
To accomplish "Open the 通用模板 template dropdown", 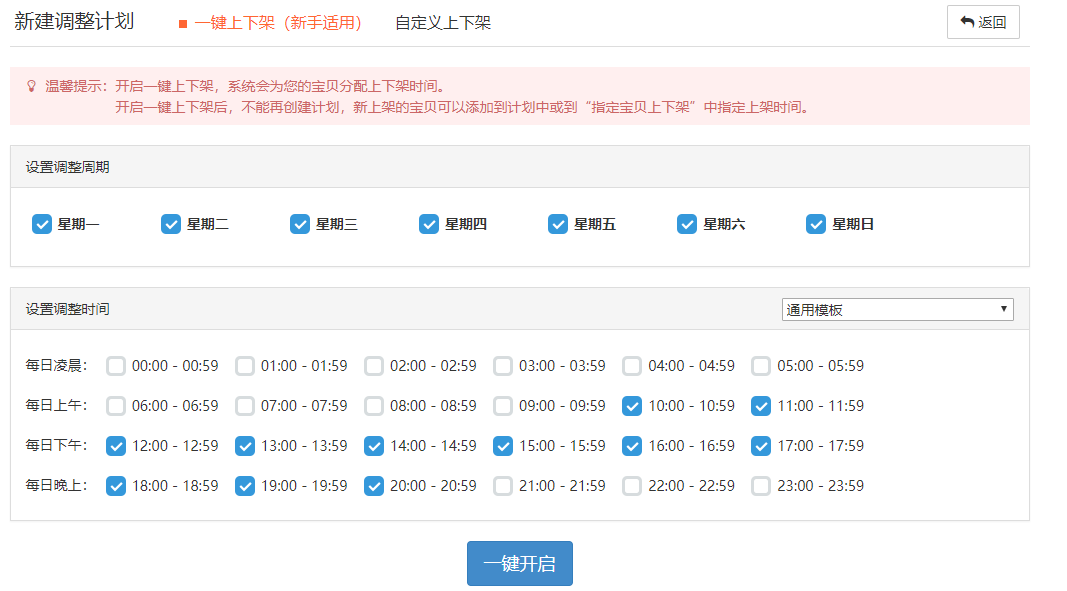I will pos(897,310).
